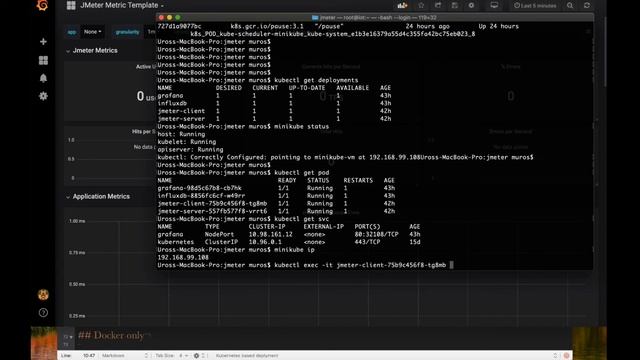Click Share dashboard icon
The width and height of the screenshot is (640, 360).
click(438, 5)
